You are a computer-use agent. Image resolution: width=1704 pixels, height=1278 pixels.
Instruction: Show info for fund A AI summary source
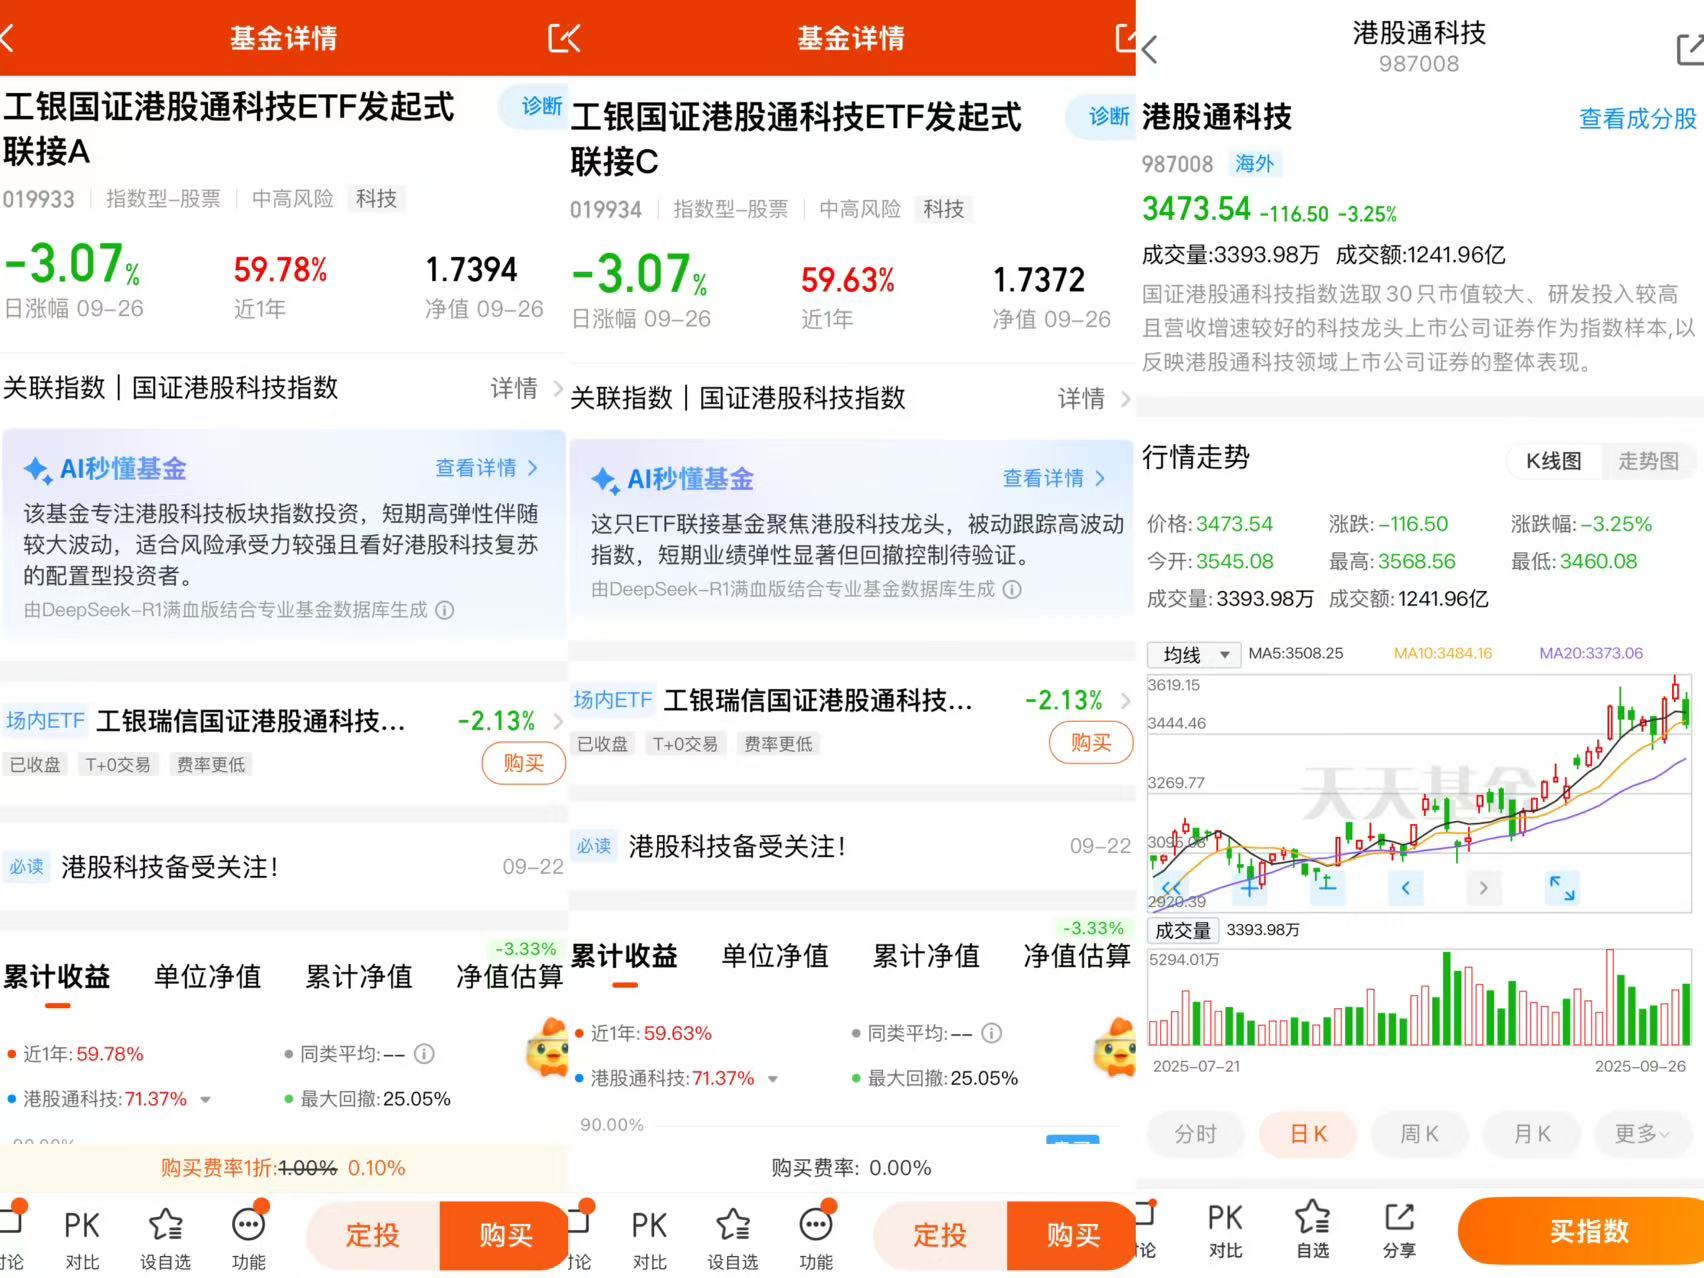pos(445,610)
